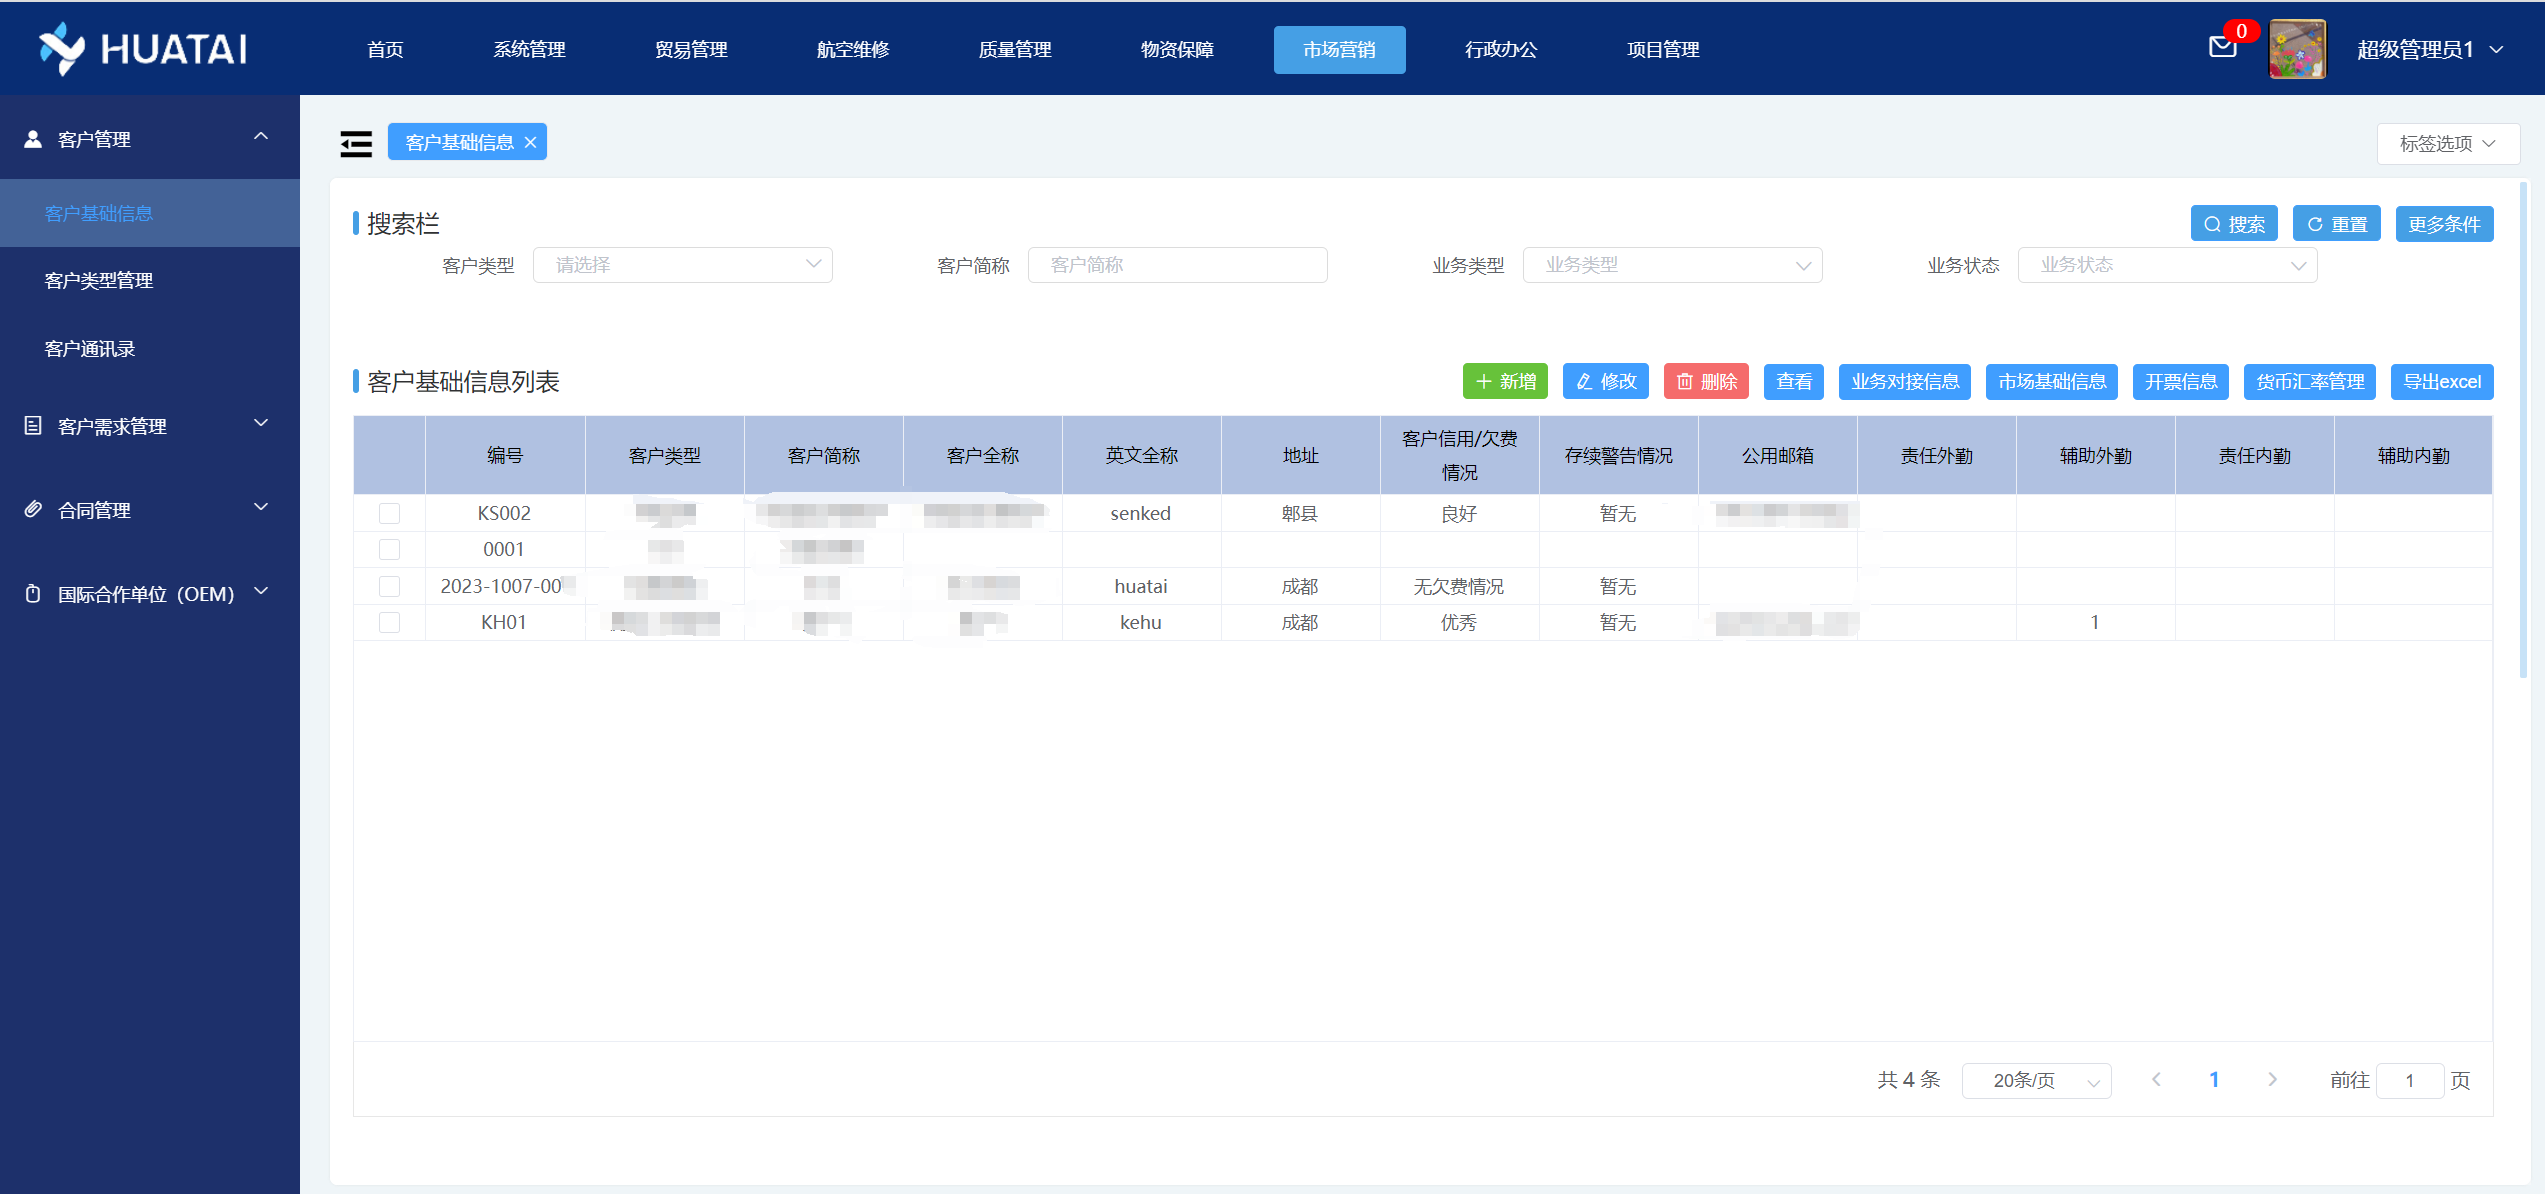Click the 查看 button
Image resolution: width=2545 pixels, height=1194 pixels.
click(x=1794, y=382)
